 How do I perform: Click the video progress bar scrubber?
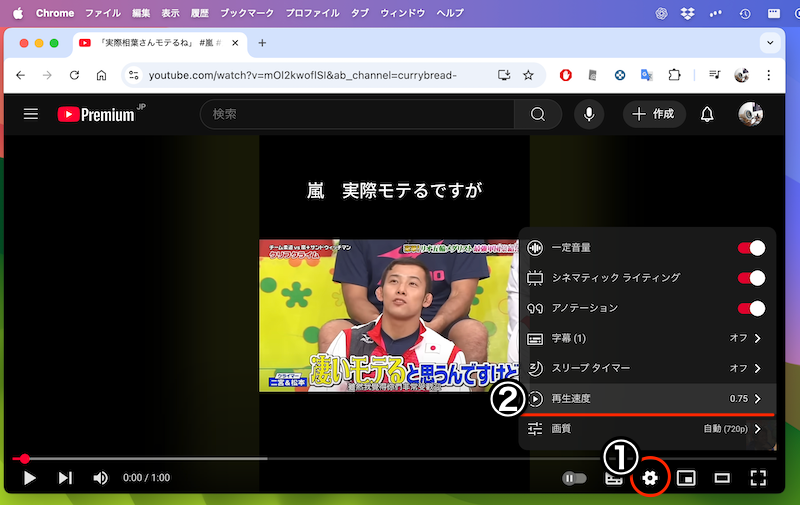tap(24, 459)
